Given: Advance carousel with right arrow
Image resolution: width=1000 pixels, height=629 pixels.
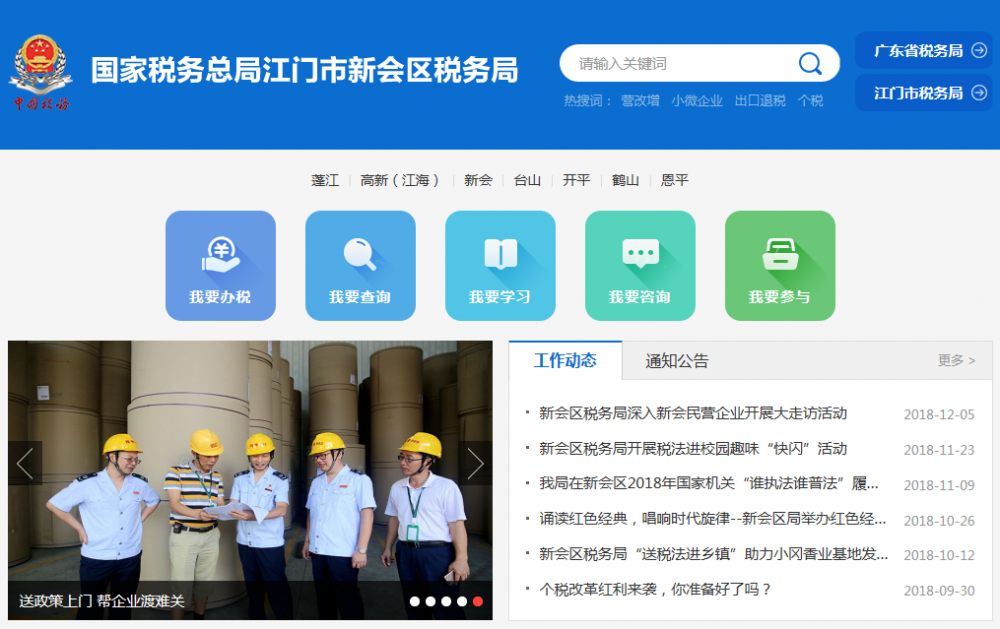Looking at the screenshot, I should point(475,463).
